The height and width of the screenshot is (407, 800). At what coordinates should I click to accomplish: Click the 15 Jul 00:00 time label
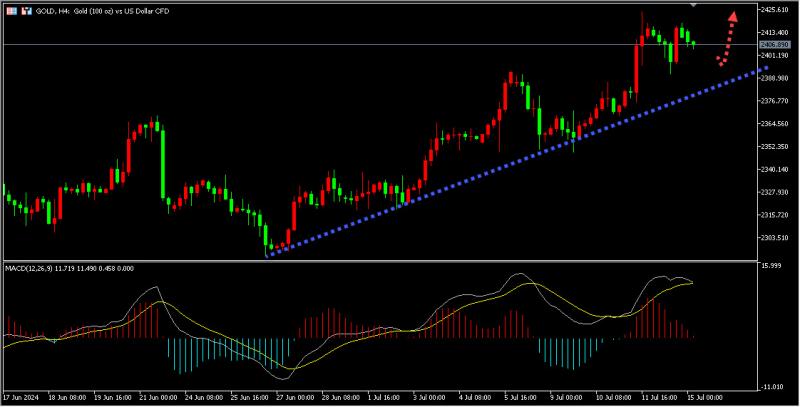705,397
